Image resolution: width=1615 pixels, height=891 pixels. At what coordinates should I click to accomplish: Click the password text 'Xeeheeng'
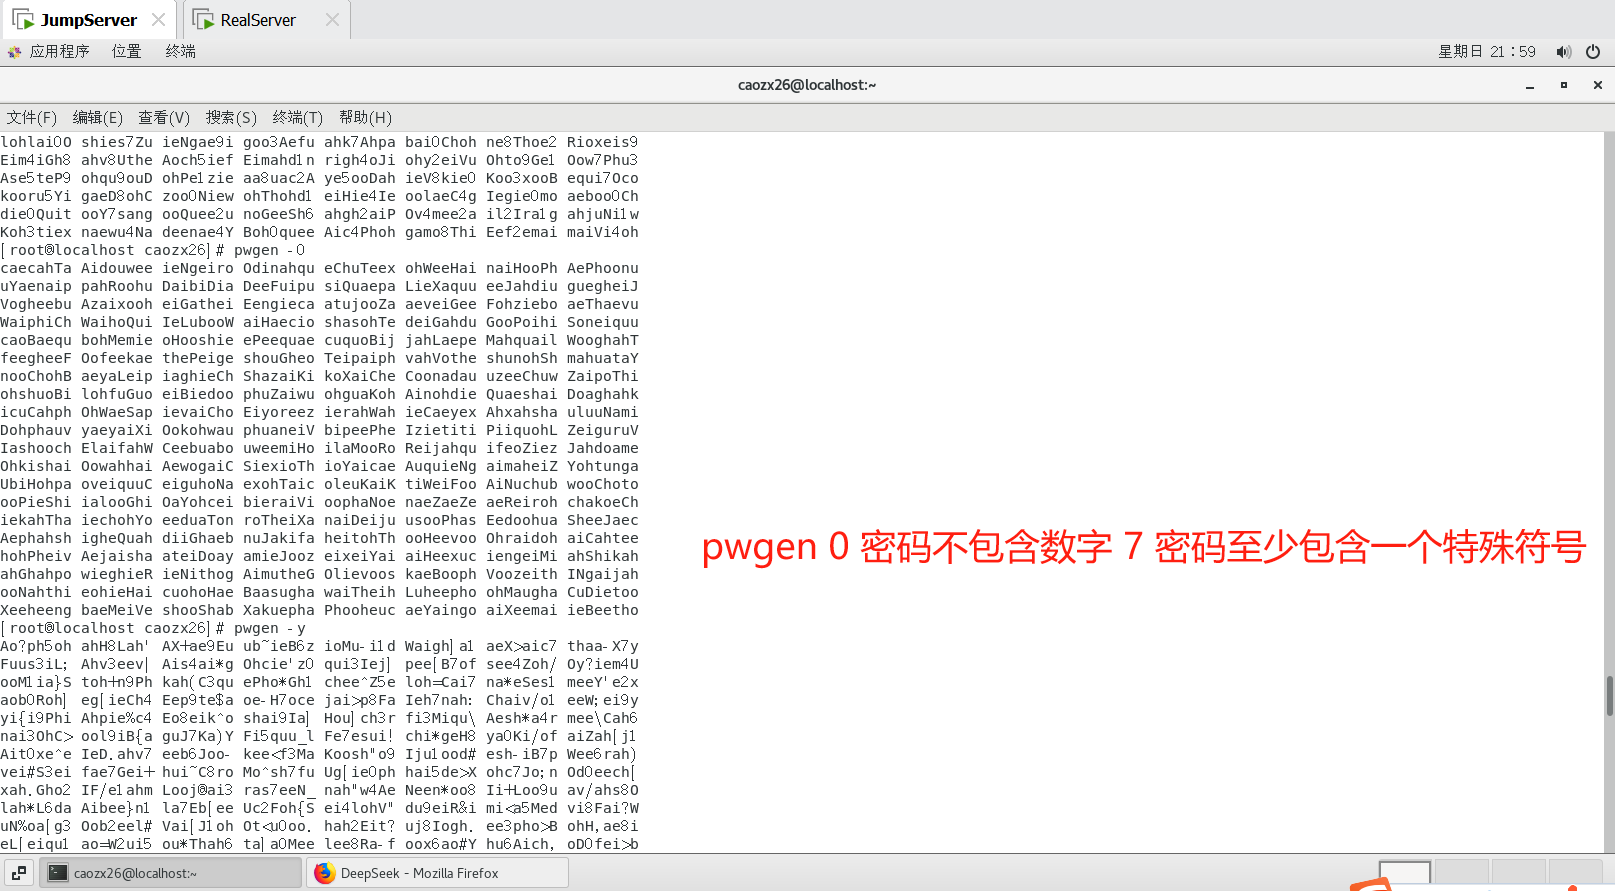(x=36, y=610)
